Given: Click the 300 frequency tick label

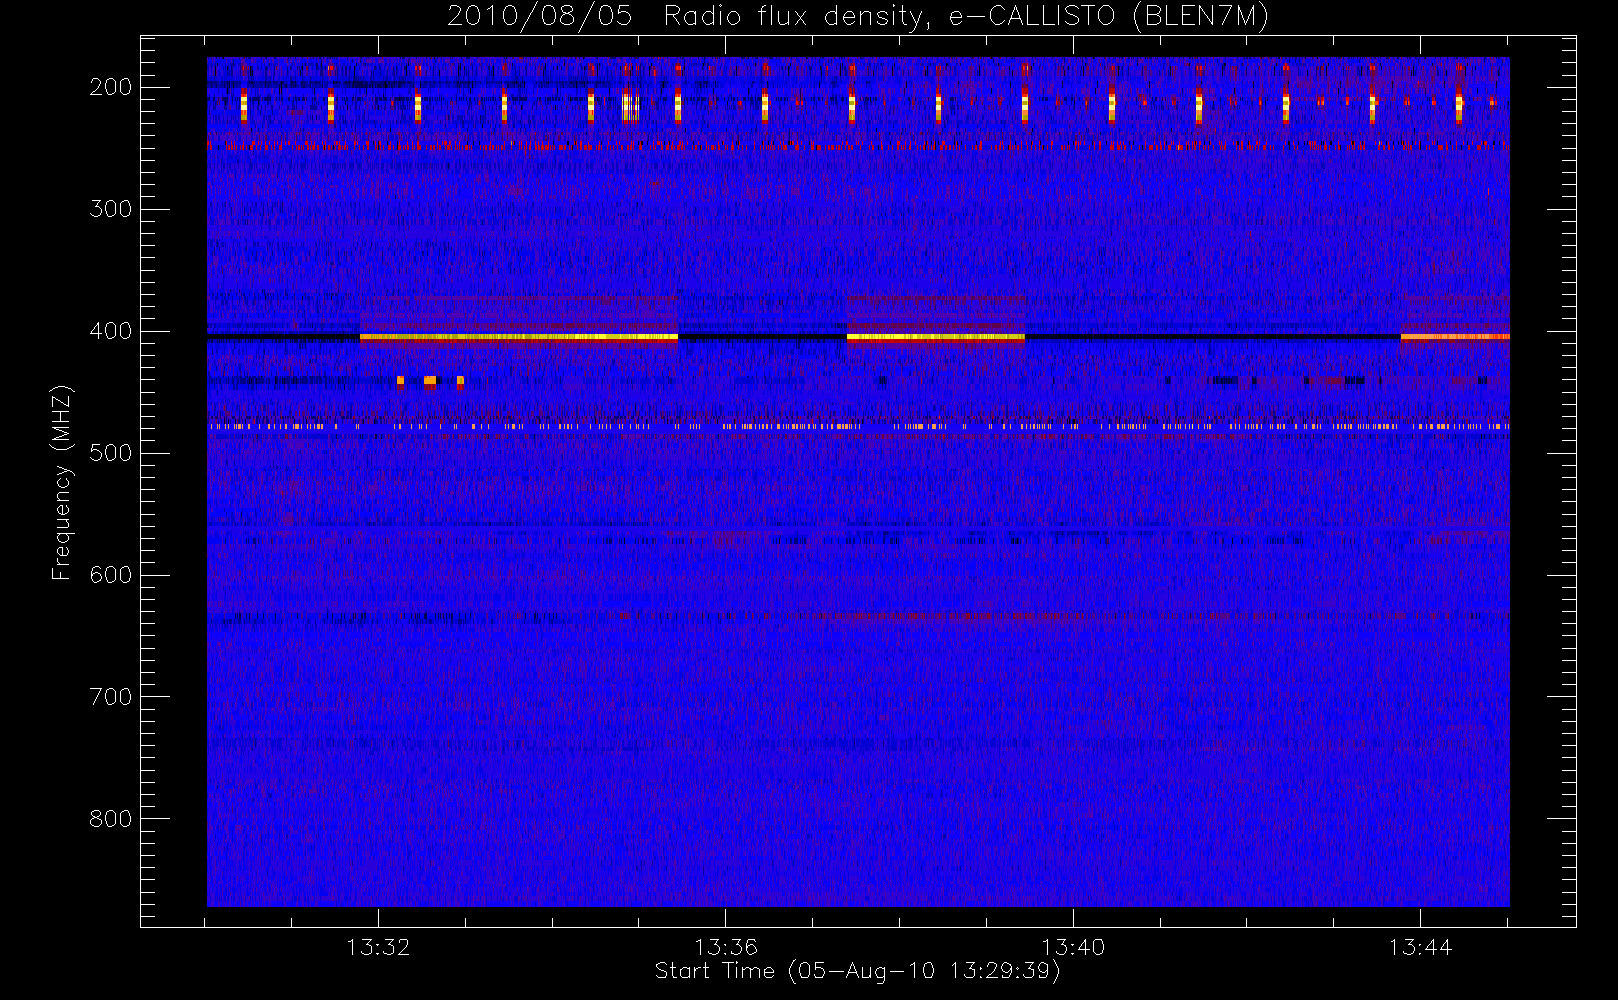Looking at the screenshot, I should [x=111, y=209].
